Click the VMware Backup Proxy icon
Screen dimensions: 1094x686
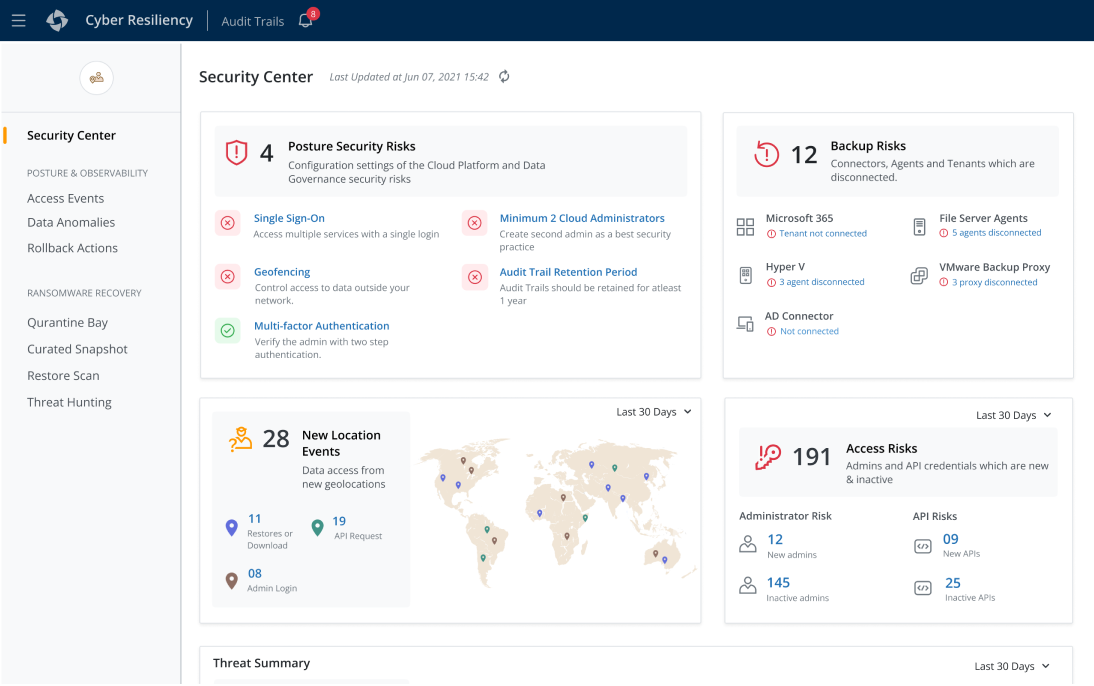click(x=919, y=275)
